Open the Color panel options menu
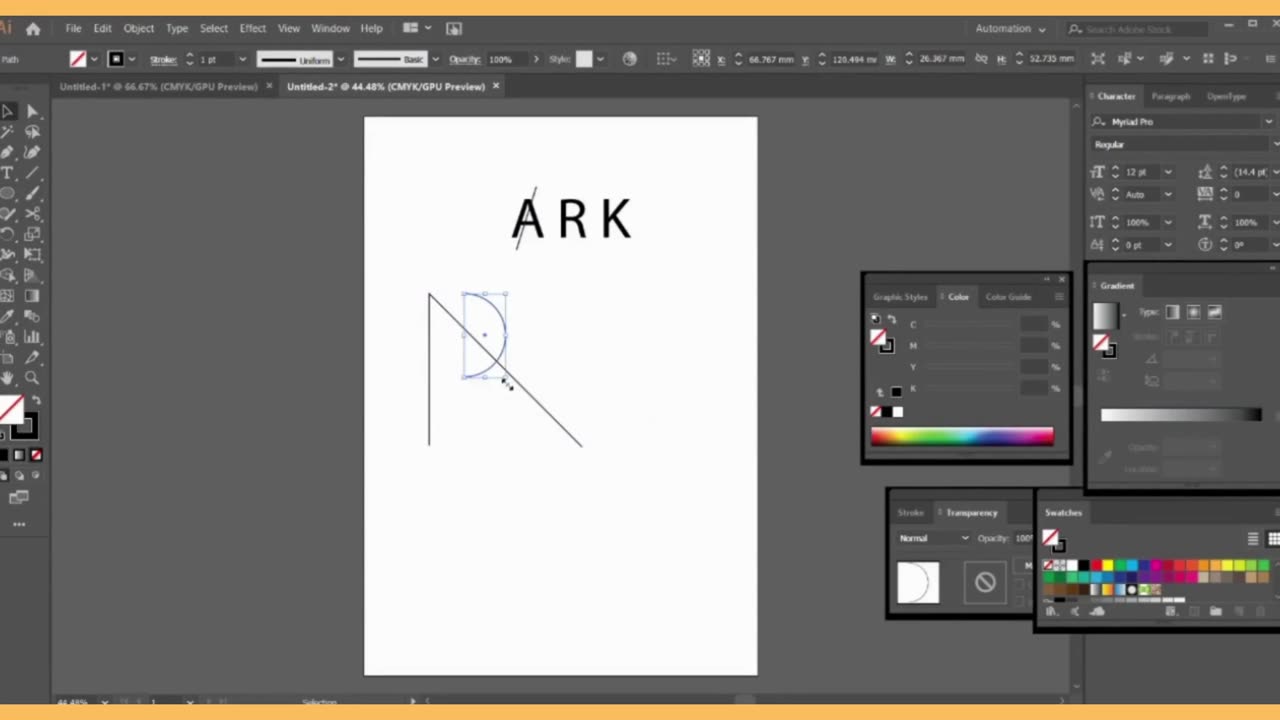This screenshot has height=720, width=1280. tap(1059, 297)
